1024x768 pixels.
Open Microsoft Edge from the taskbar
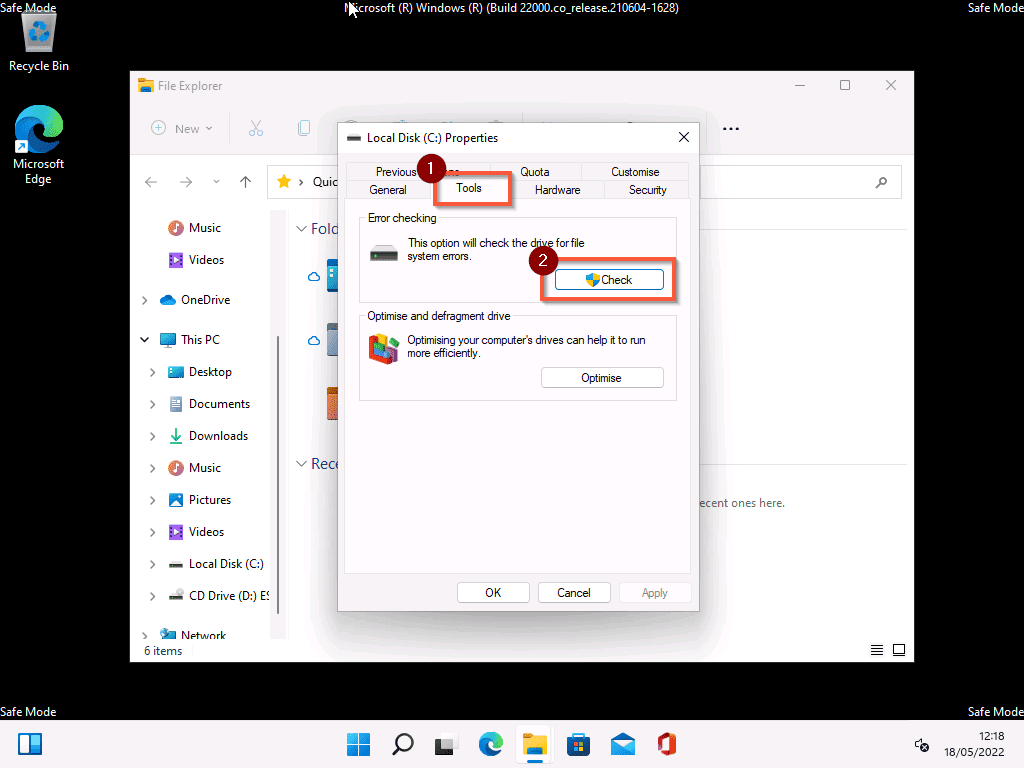pos(490,744)
